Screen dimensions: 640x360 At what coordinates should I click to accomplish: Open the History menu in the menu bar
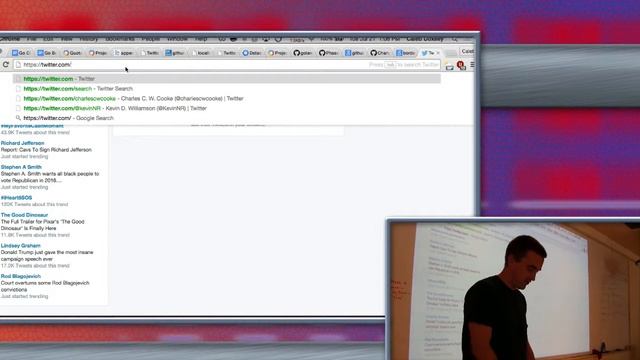(x=89, y=39)
